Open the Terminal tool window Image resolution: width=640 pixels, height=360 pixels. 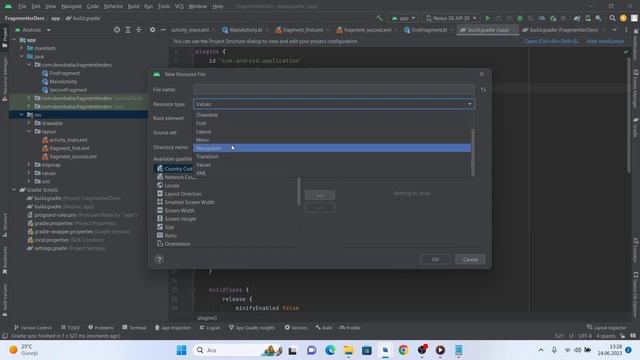134,328
